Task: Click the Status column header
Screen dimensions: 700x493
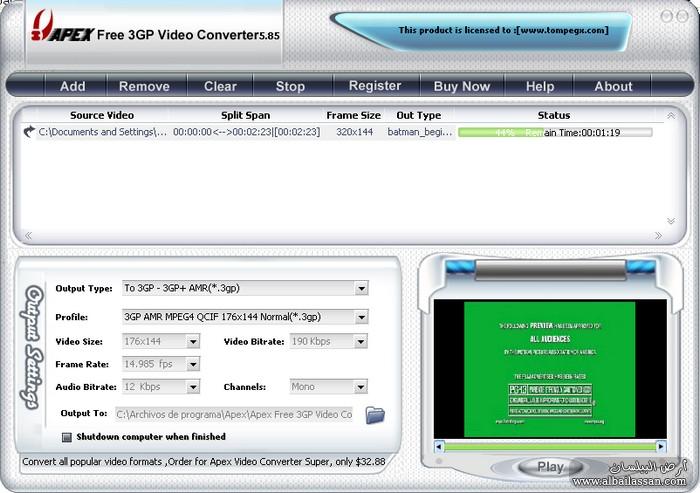Action: coord(554,115)
